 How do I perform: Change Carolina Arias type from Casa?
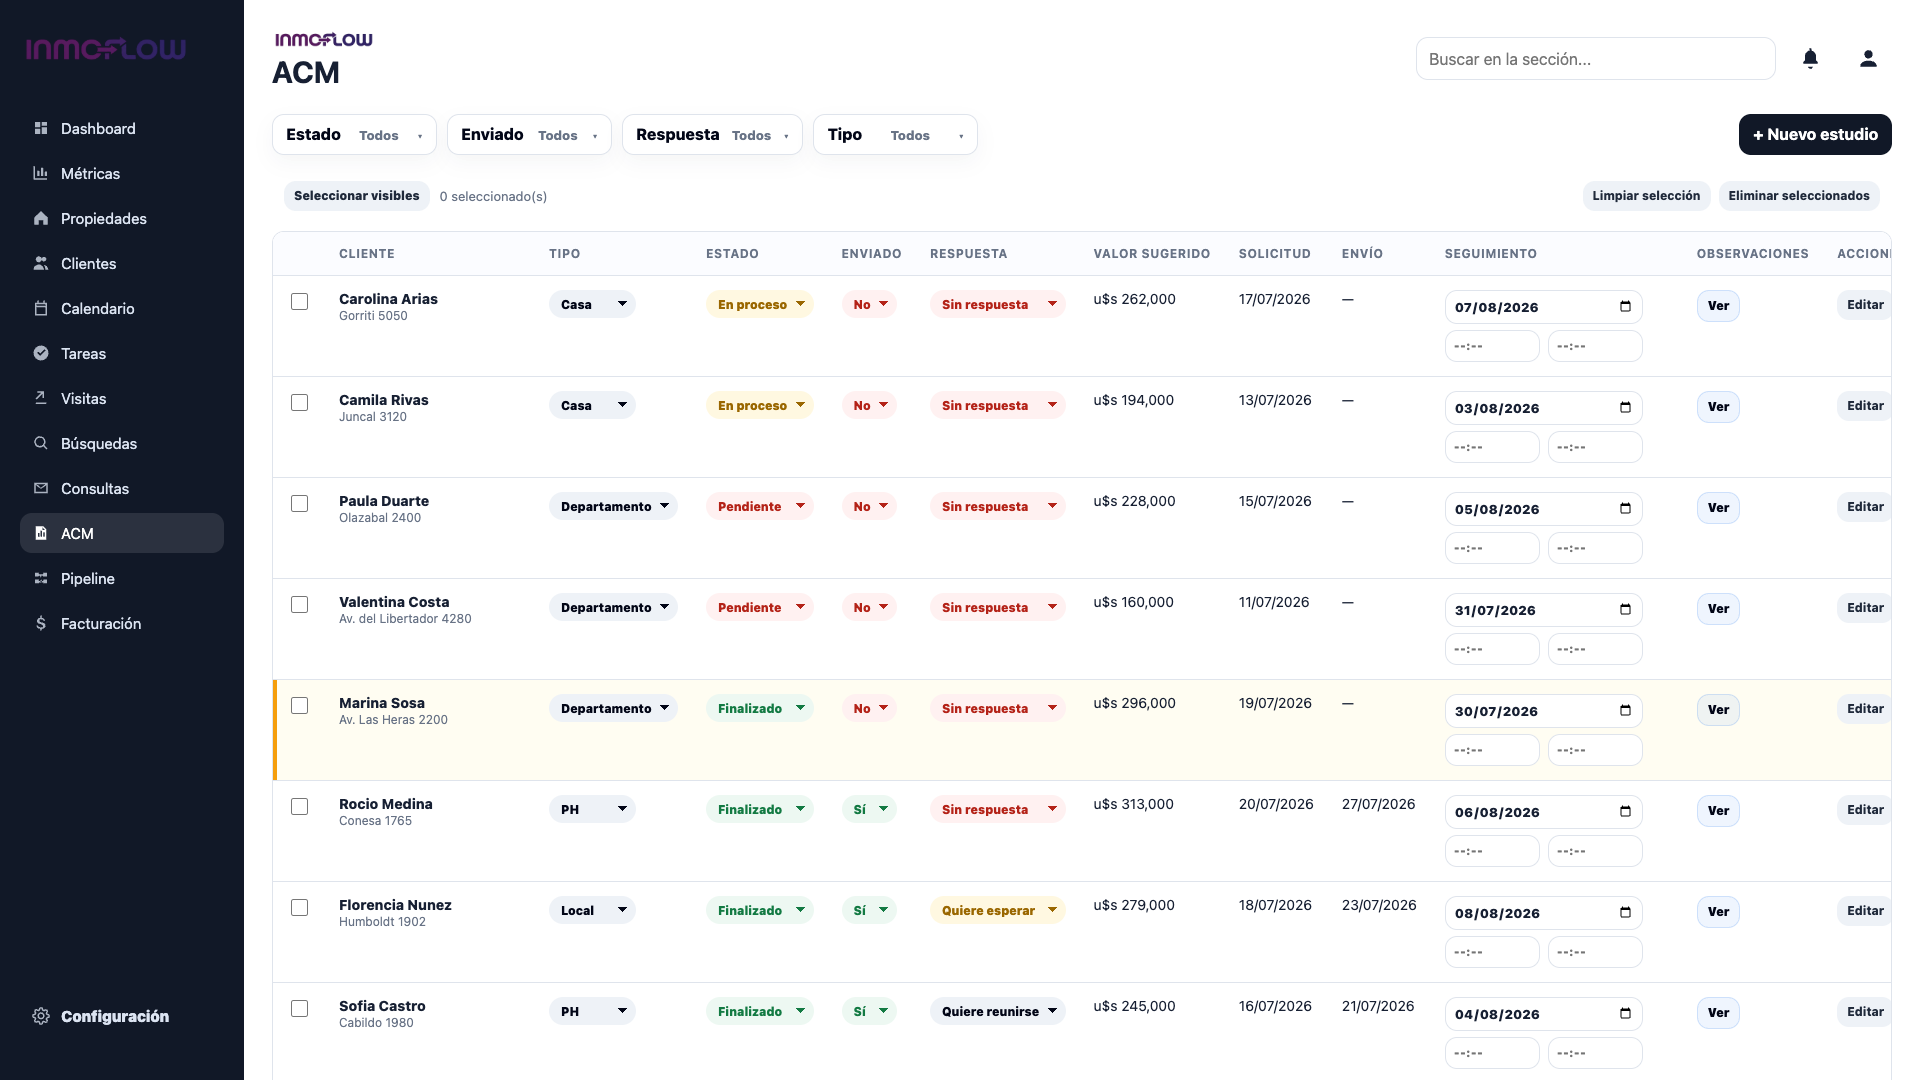pyautogui.click(x=592, y=304)
